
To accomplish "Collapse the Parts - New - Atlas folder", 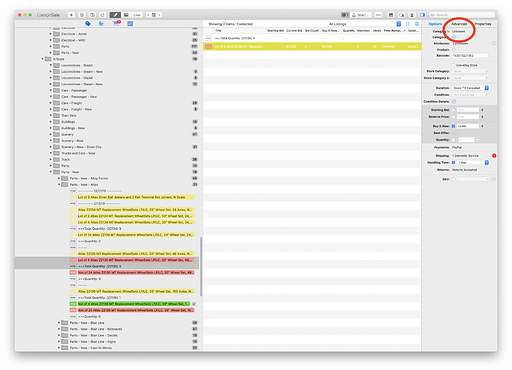I will tap(59, 184).
